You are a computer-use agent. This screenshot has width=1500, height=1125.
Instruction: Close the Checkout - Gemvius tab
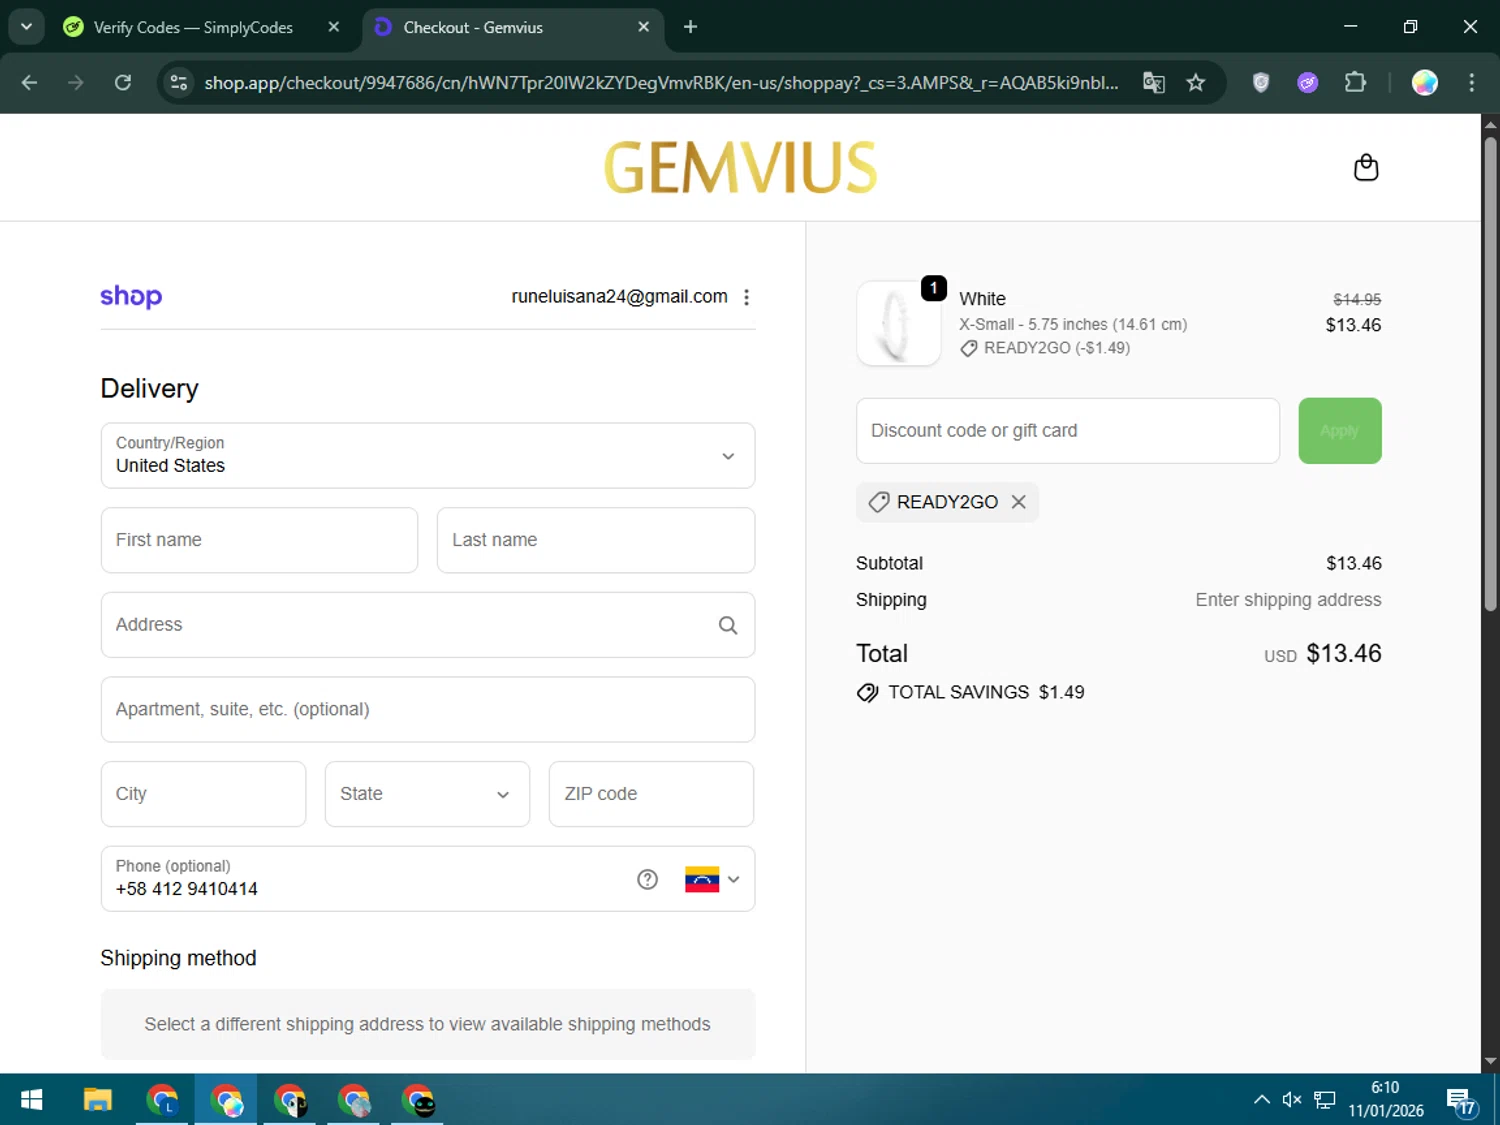[643, 27]
